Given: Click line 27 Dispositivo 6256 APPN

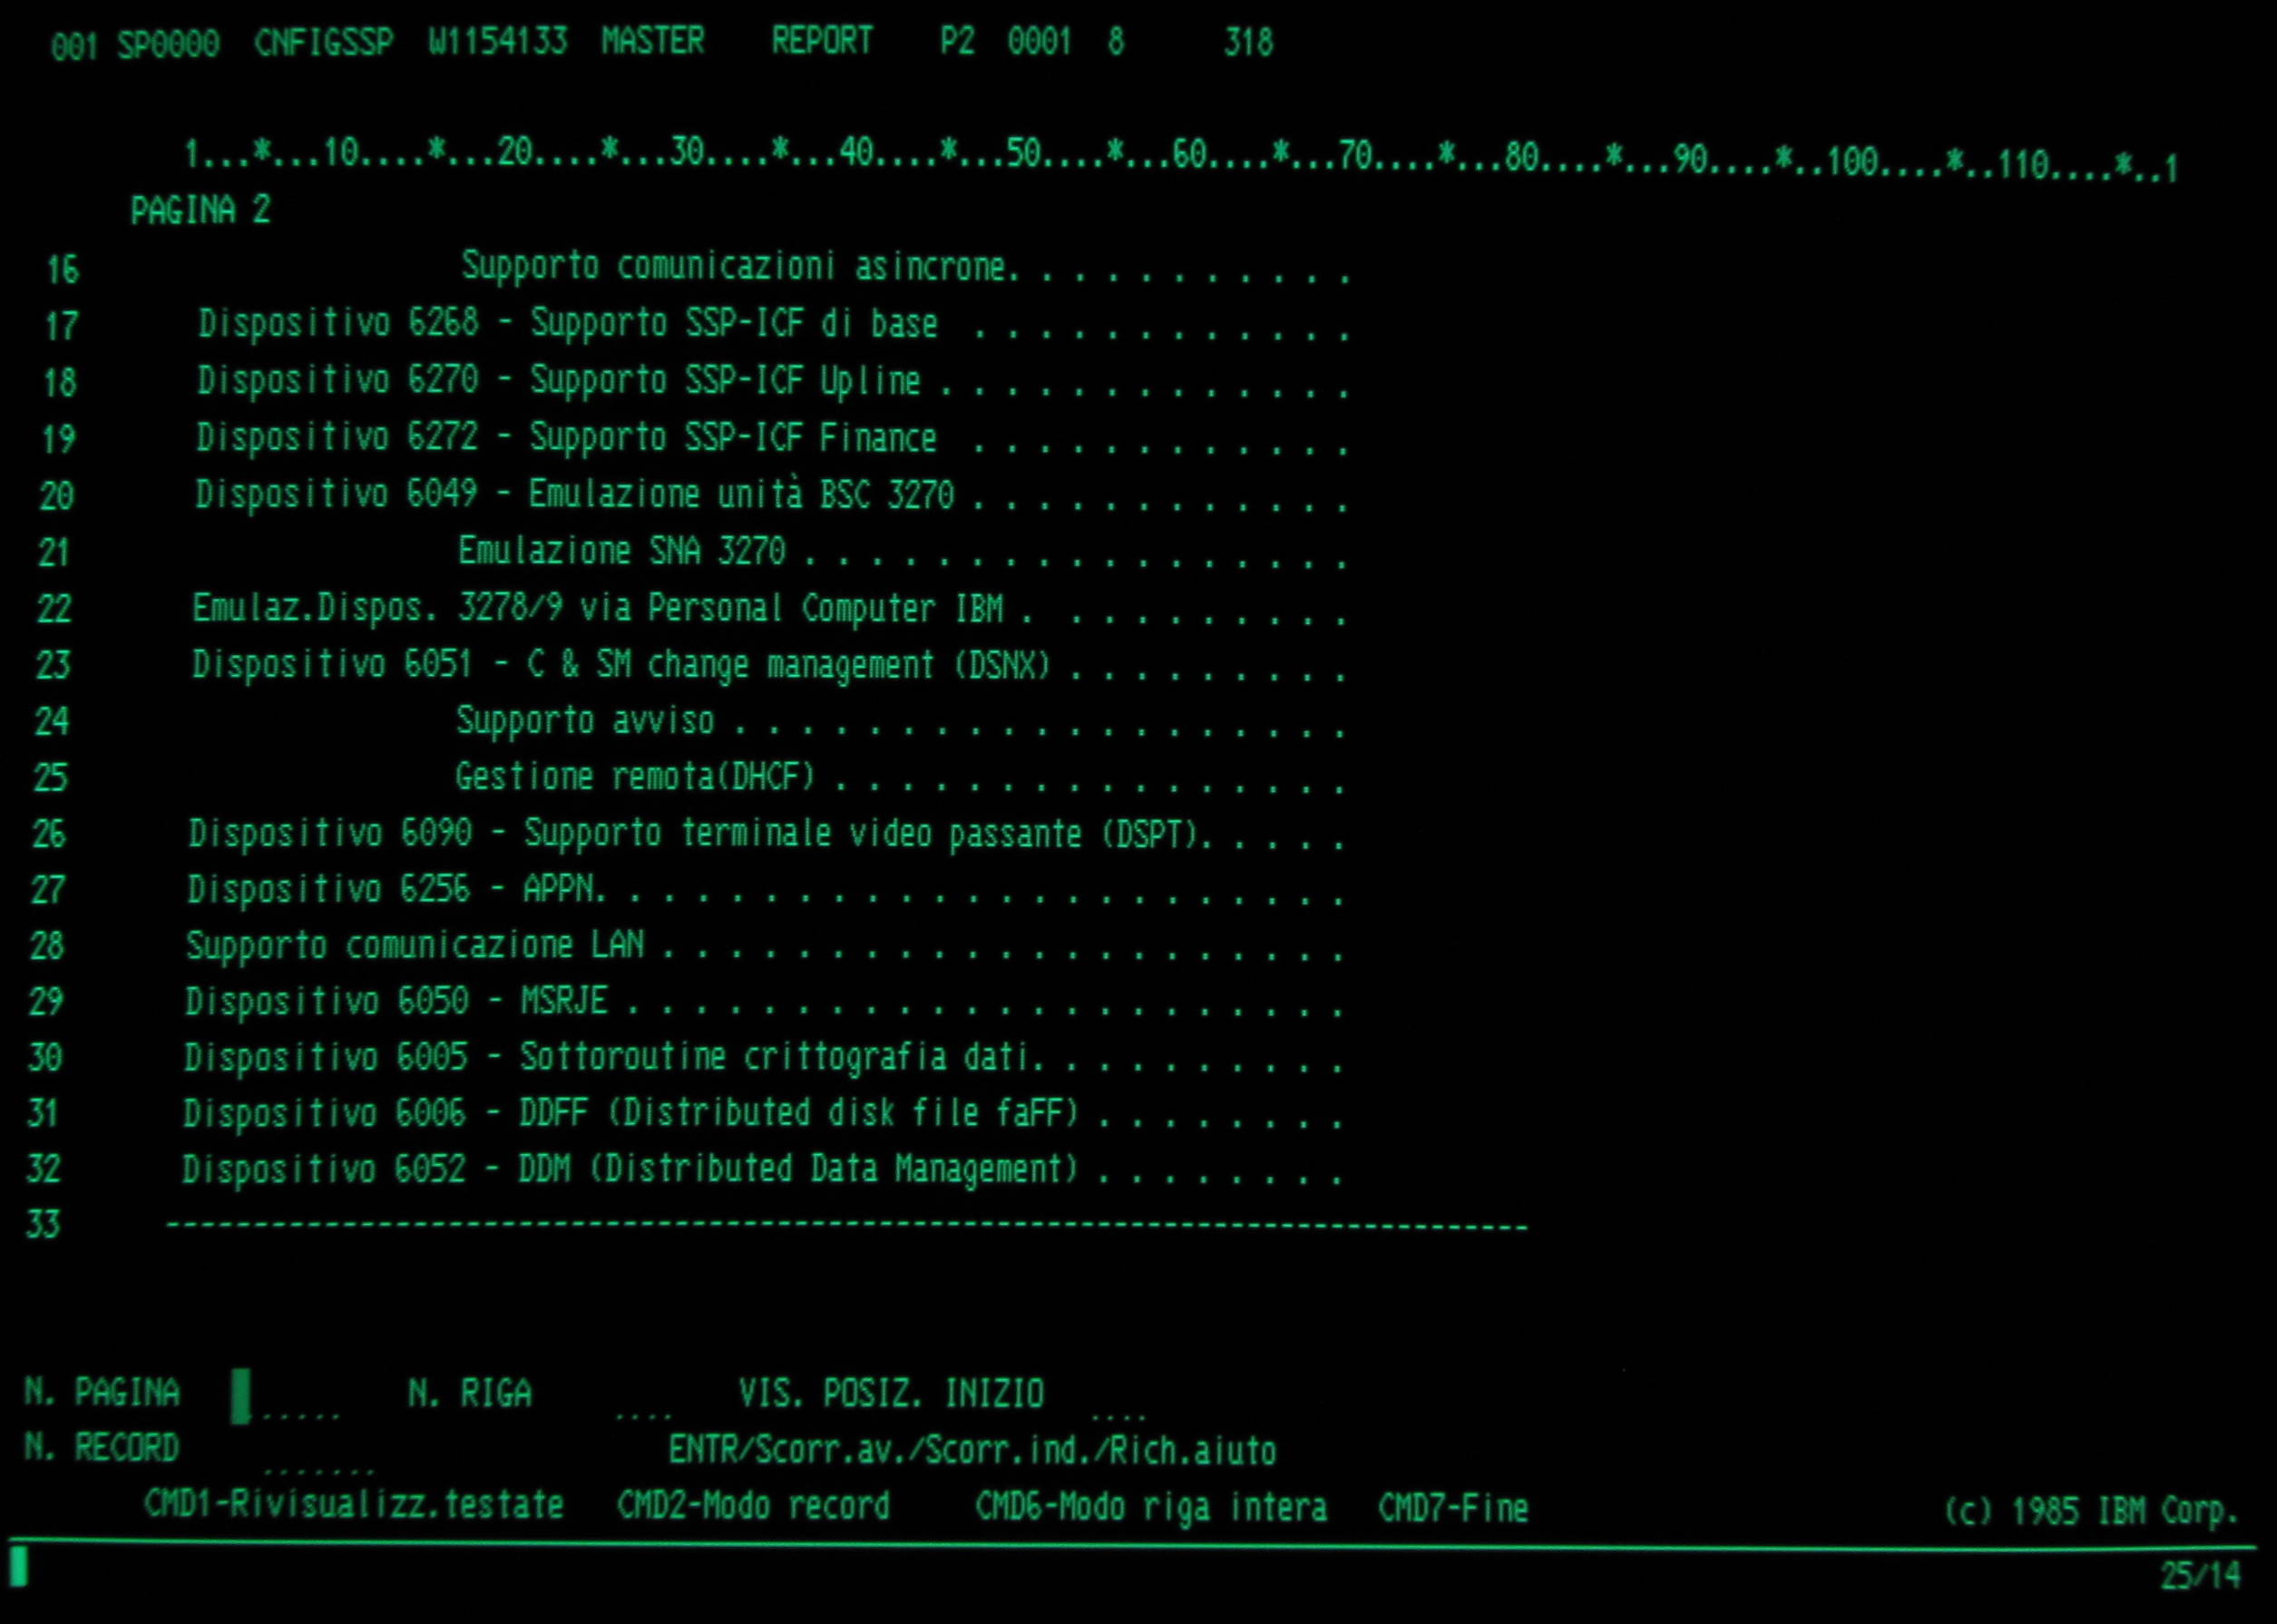Looking at the screenshot, I should click(396, 888).
